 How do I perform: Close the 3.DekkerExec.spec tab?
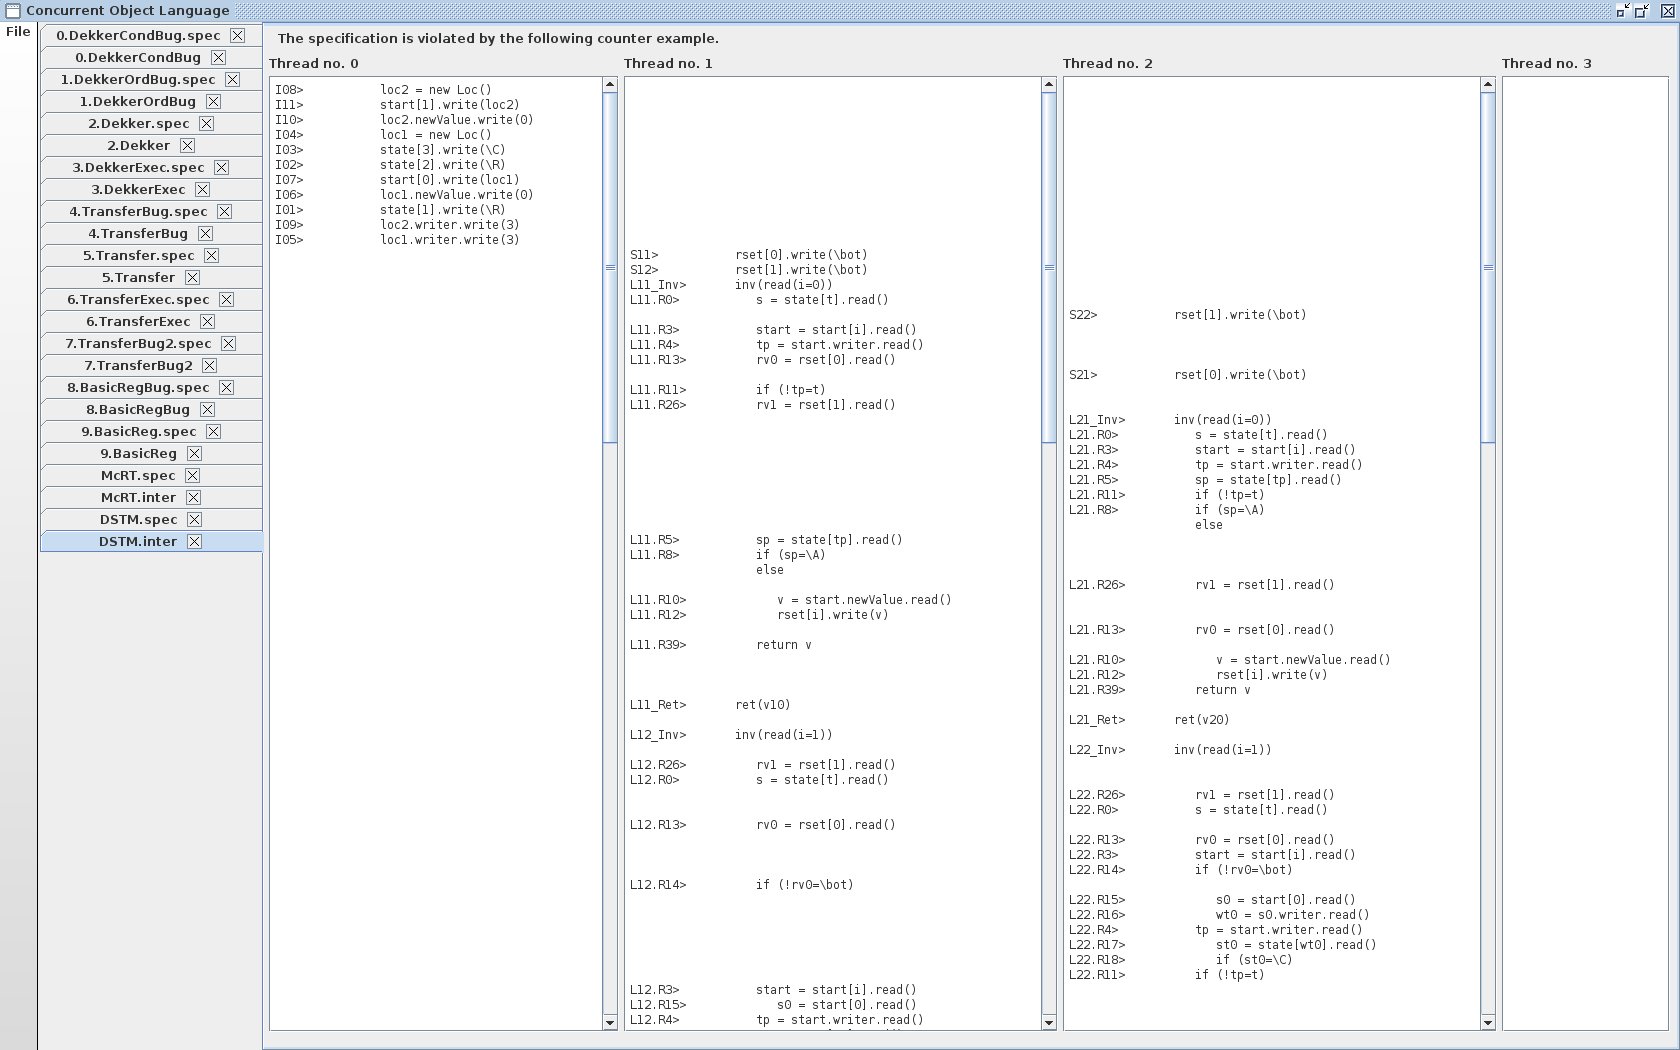(x=221, y=167)
